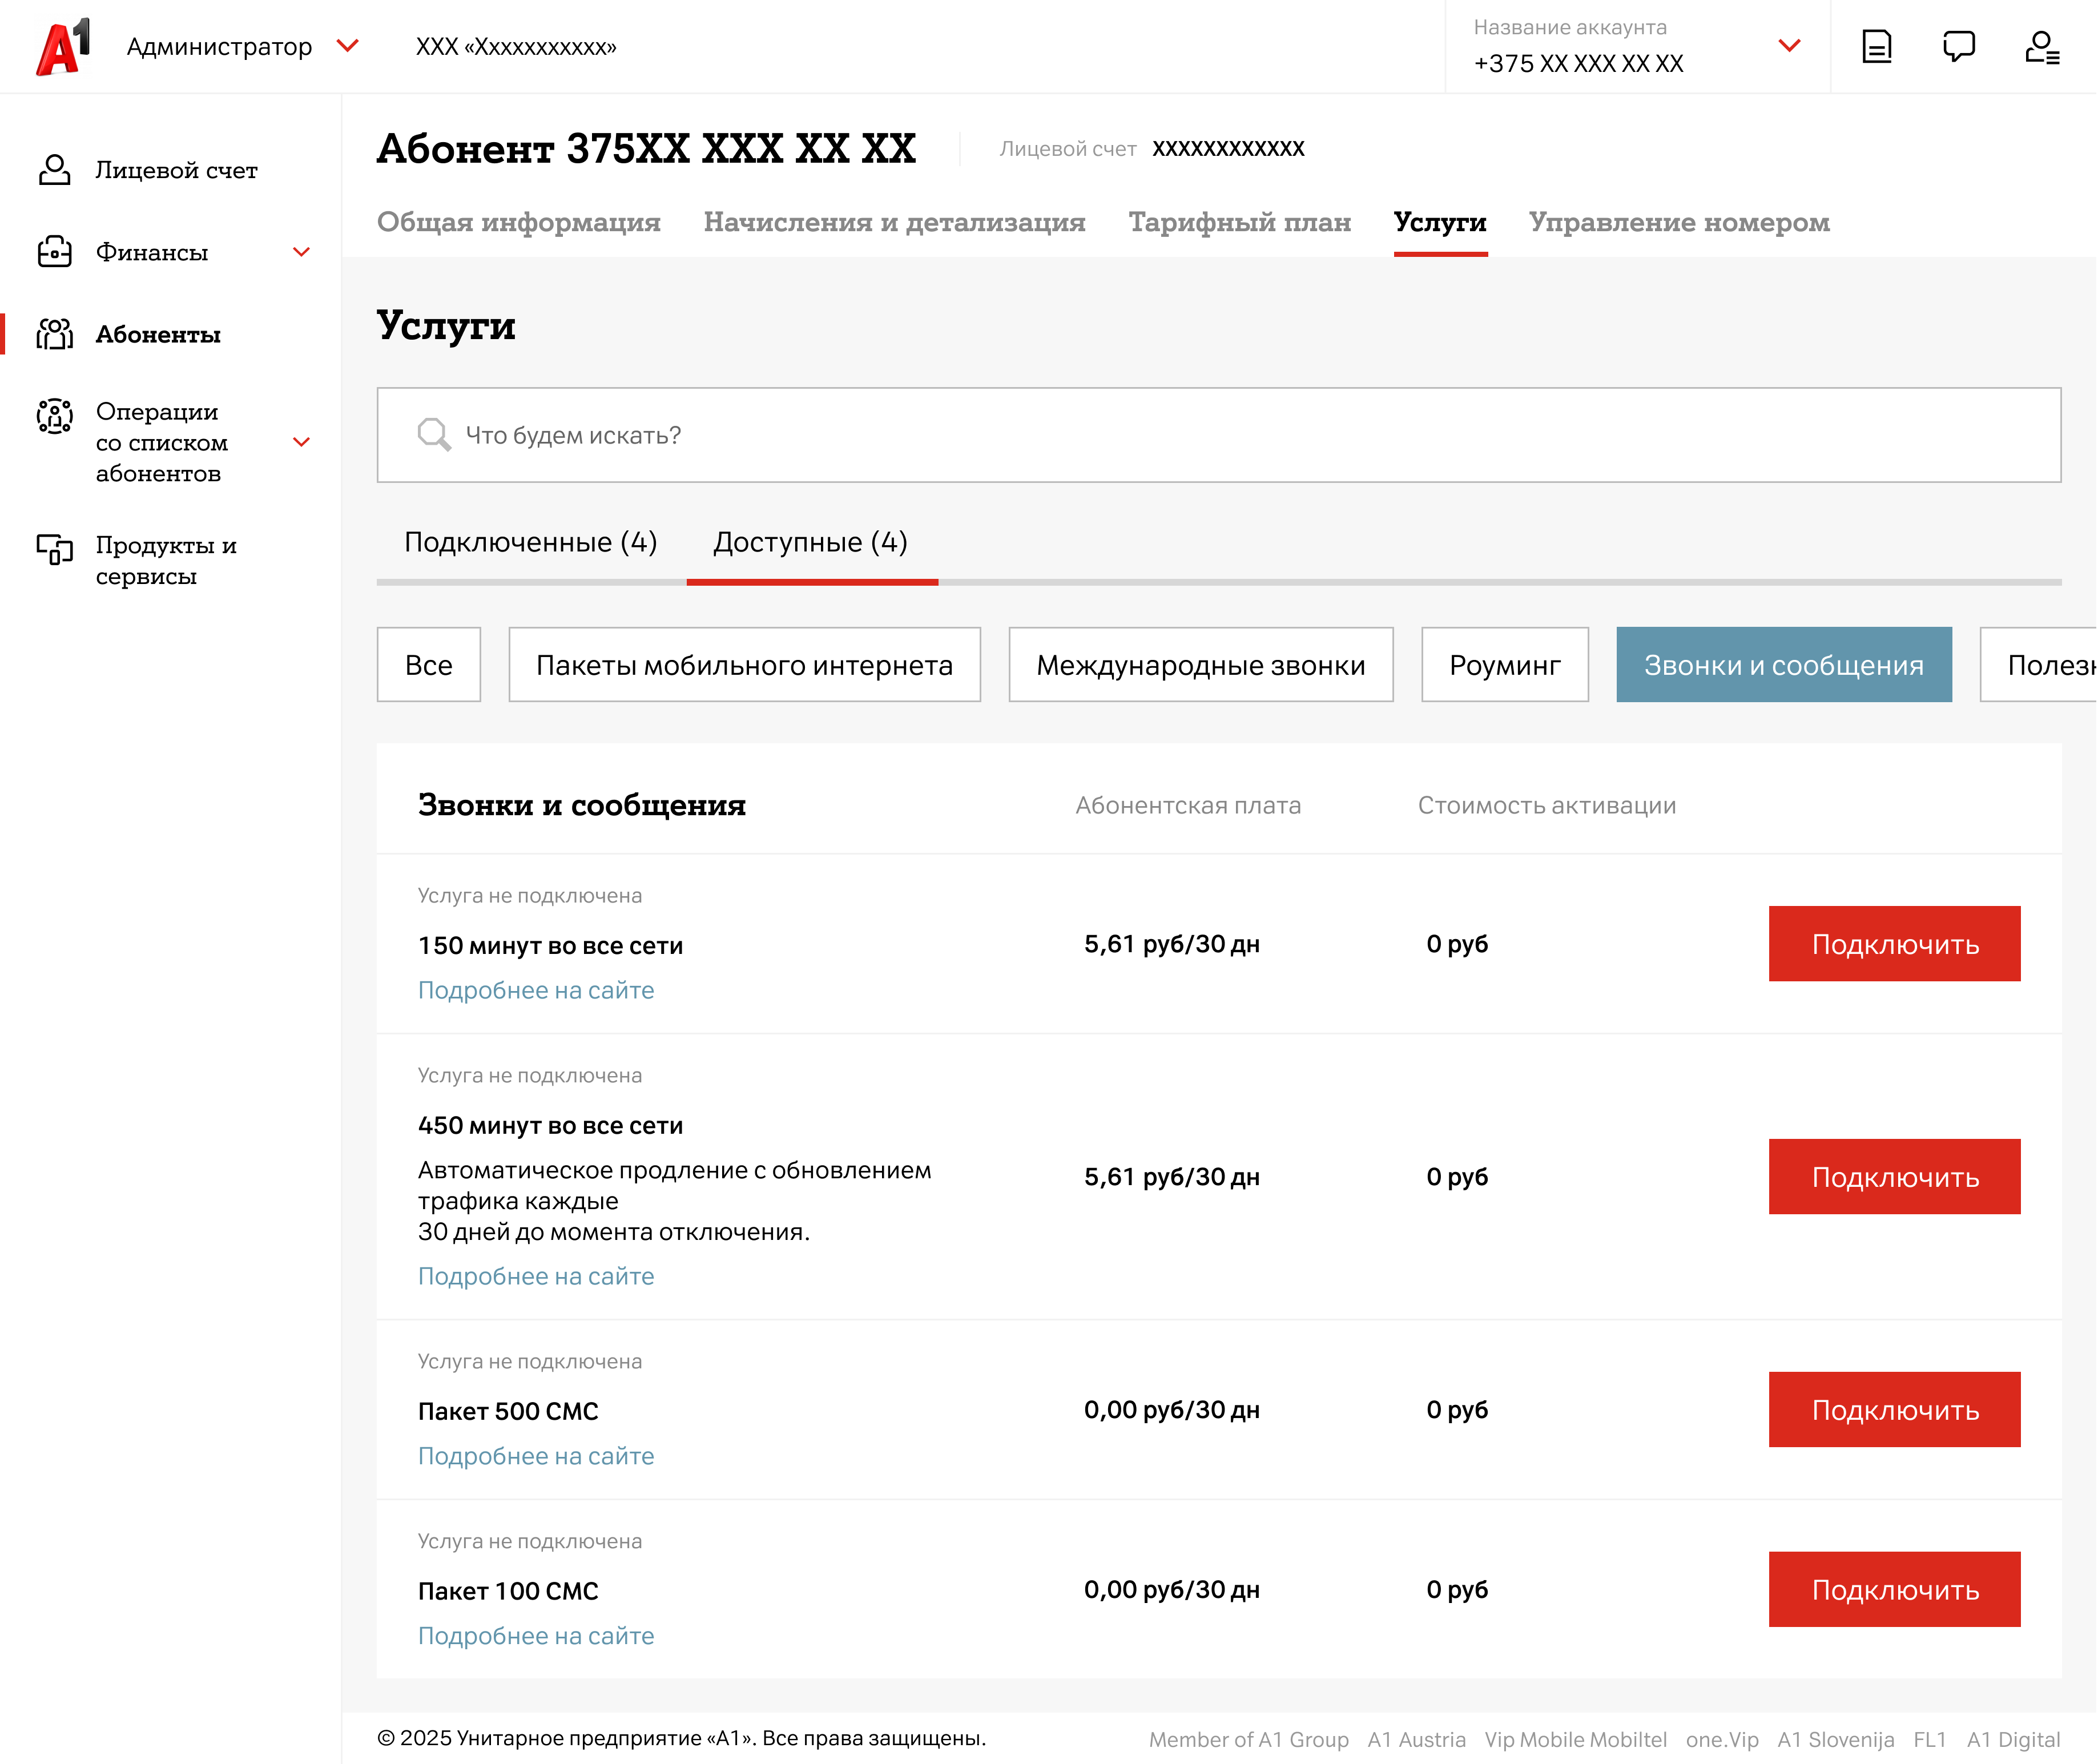
Task: Click the Продукты и сервисы icon
Action: pyautogui.click(x=54, y=549)
